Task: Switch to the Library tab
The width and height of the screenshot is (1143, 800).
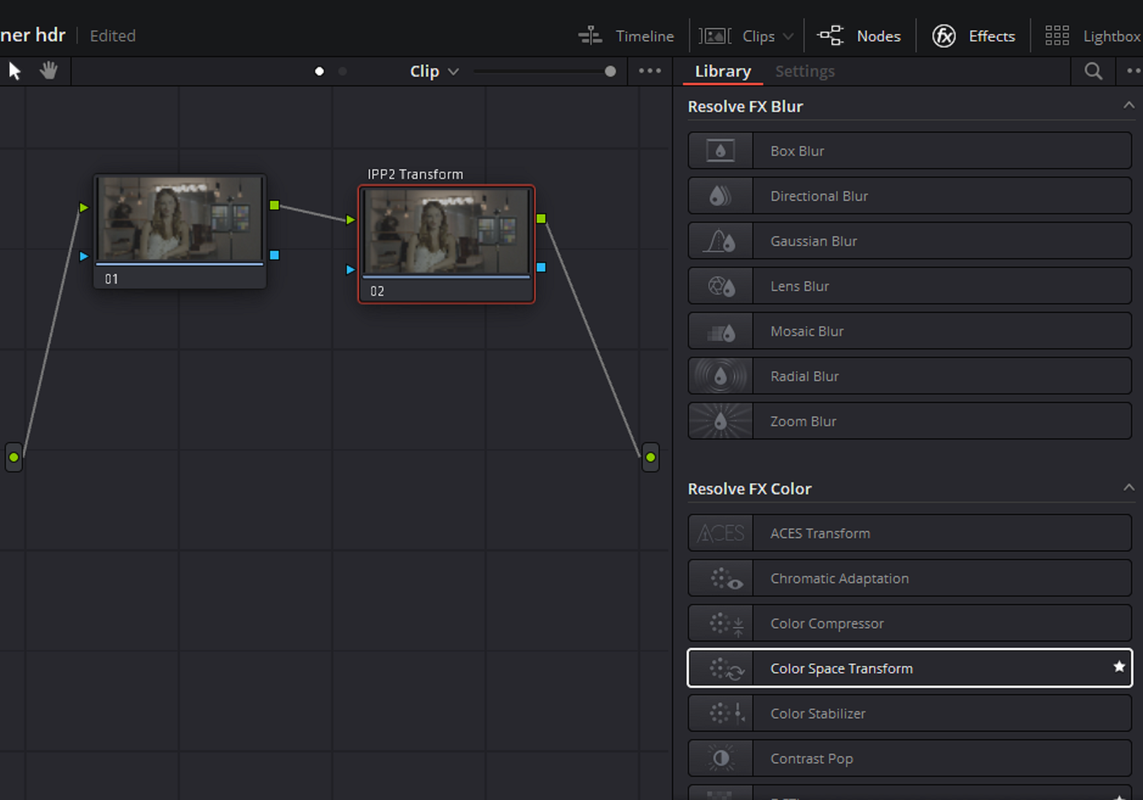Action: coord(722,71)
